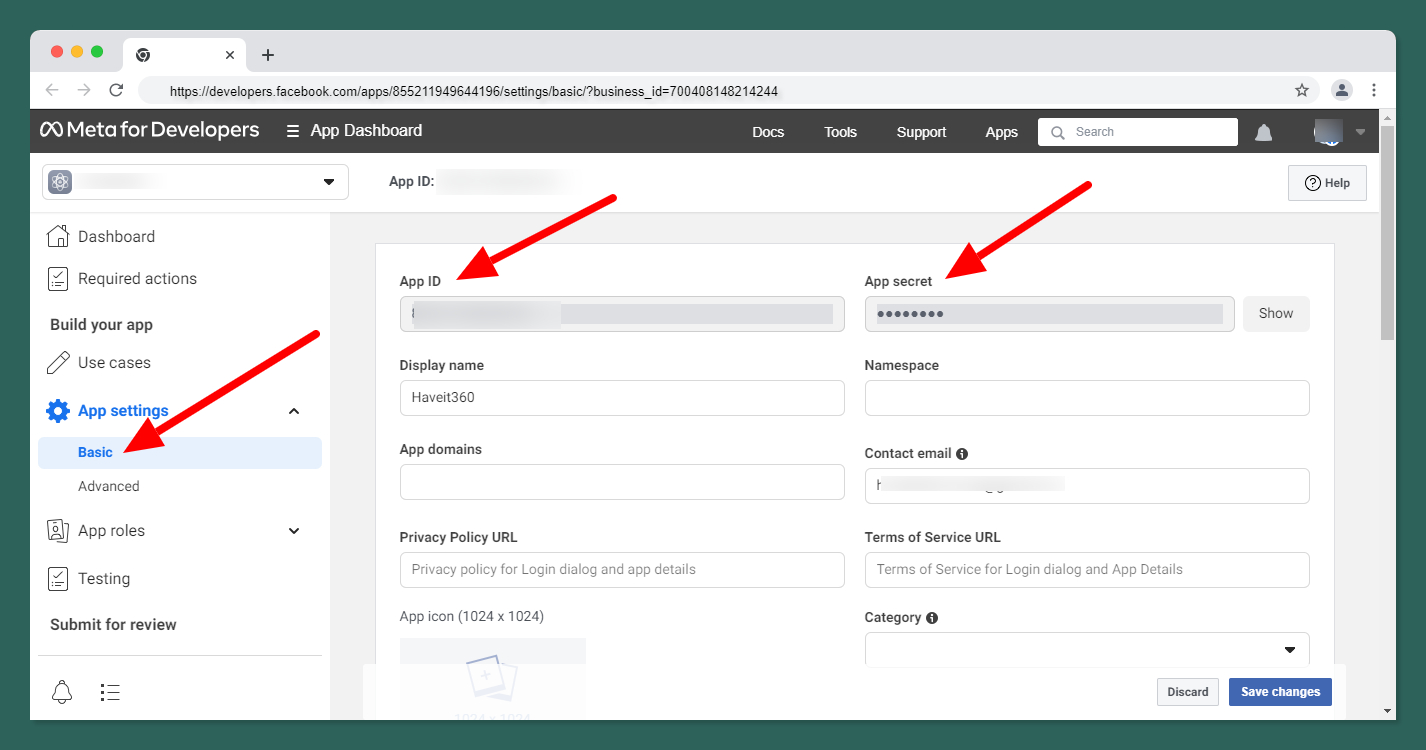Click the App settings gear icon
The height and width of the screenshot is (750, 1426).
click(x=58, y=411)
